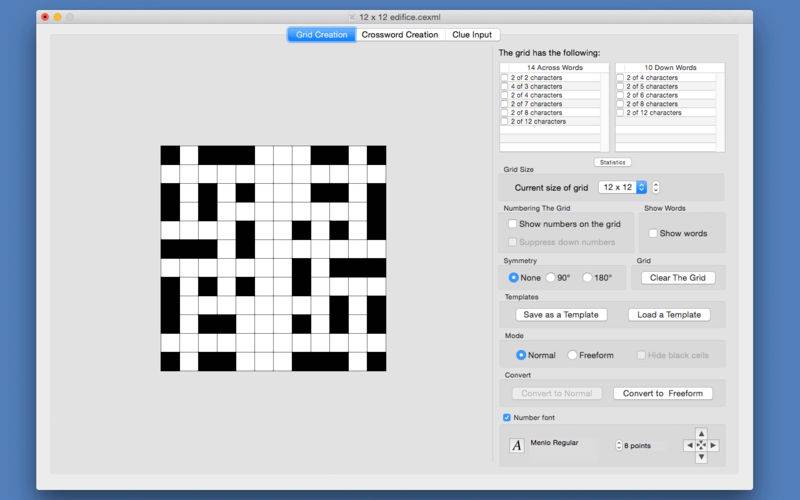Screen dimensions: 800x500
Task: Select 90° symmetry radio button
Action: pyautogui.click(x=550, y=278)
